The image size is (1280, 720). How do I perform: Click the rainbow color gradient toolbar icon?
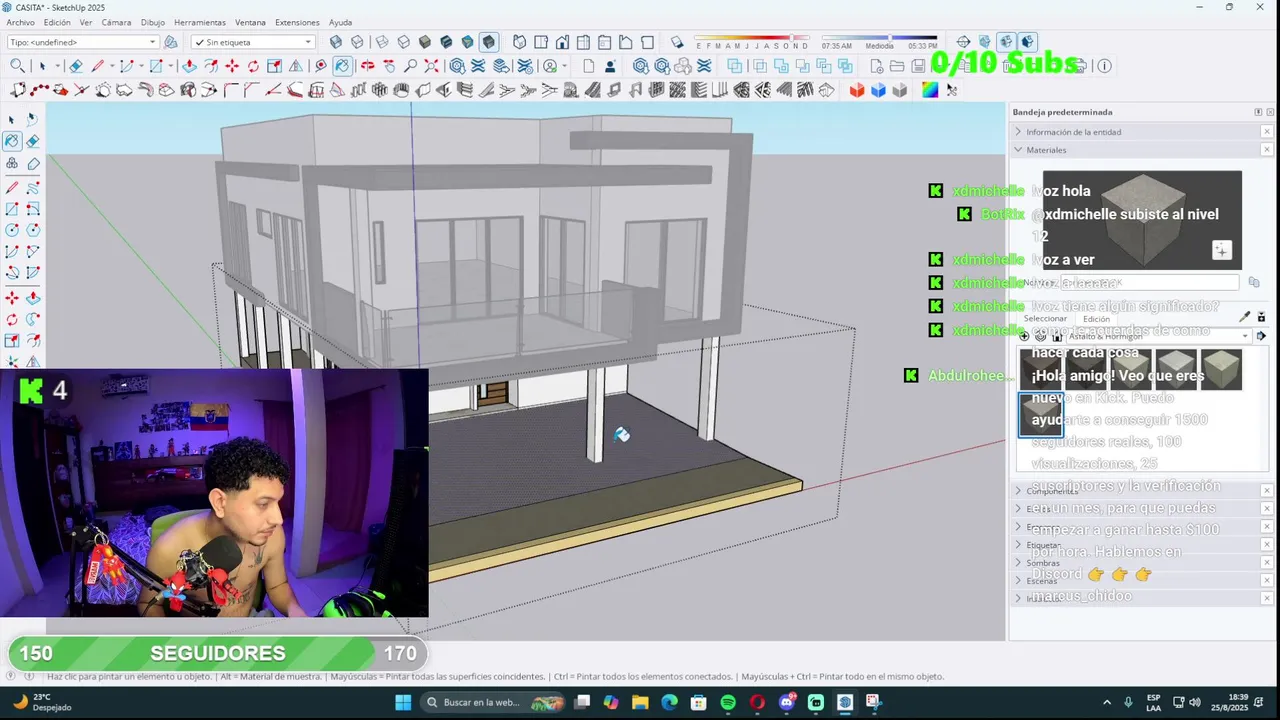coord(930,90)
